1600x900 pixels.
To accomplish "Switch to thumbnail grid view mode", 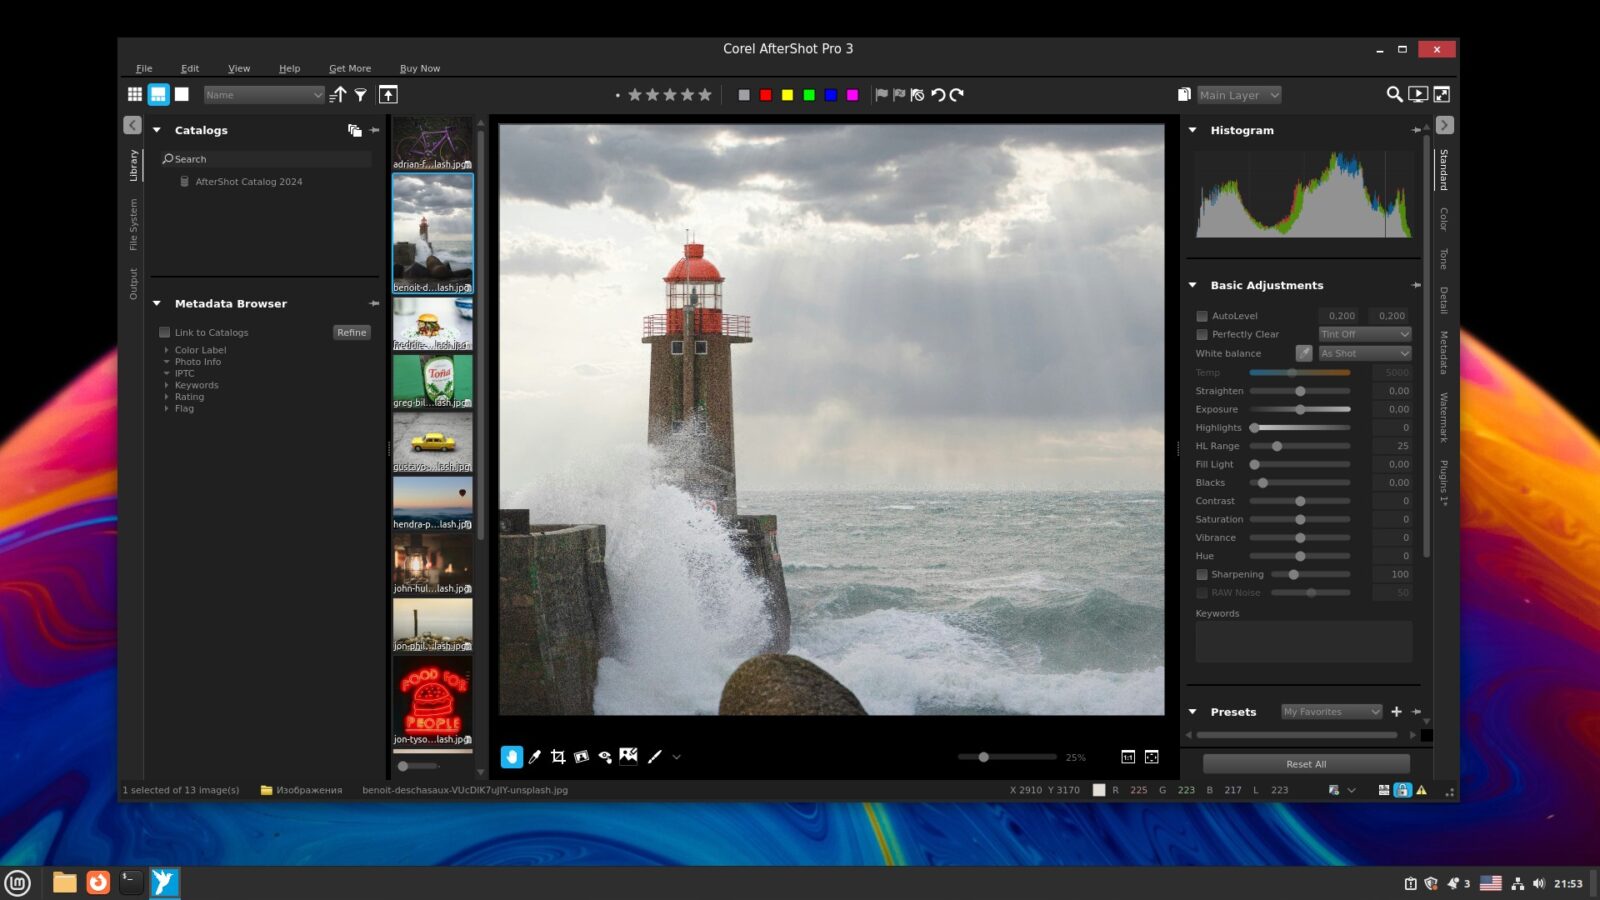I will click(x=135, y=94).
